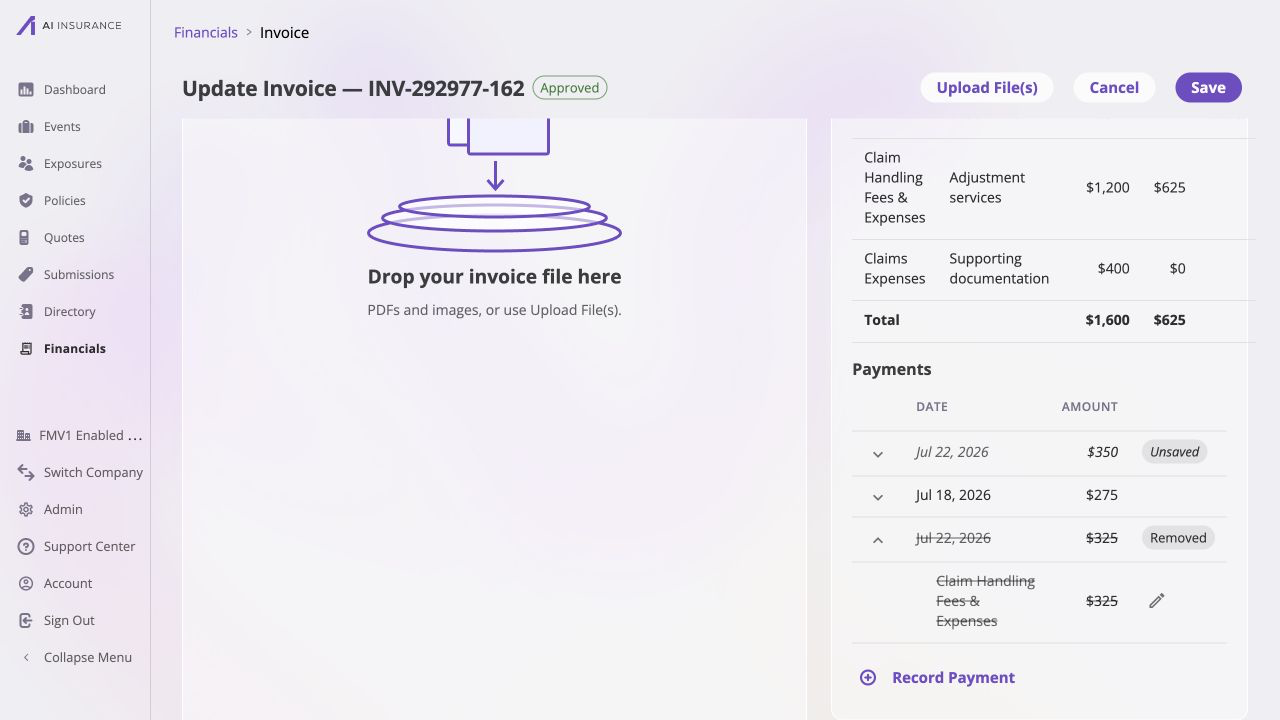The image size is (1280, 720).
Task: Click the Drop your invoice file here heading
Action: (495, 277)
